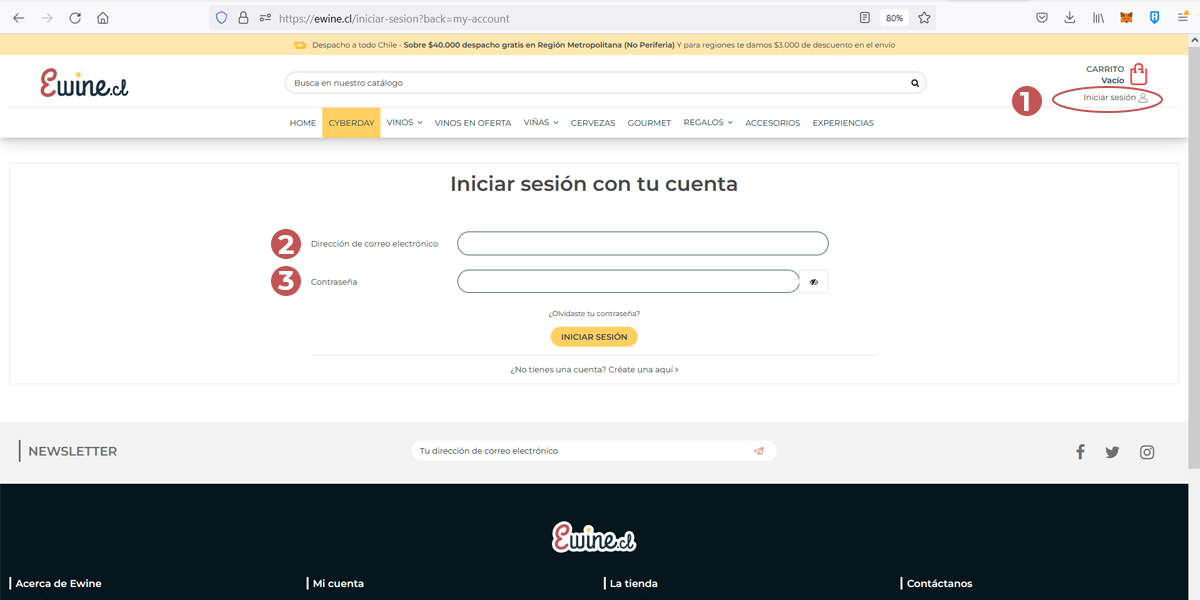The width and height of the screenshot is (1200, 600).
Task: Open Ewine's Twitter page icon
Action: coord(1112,452)
